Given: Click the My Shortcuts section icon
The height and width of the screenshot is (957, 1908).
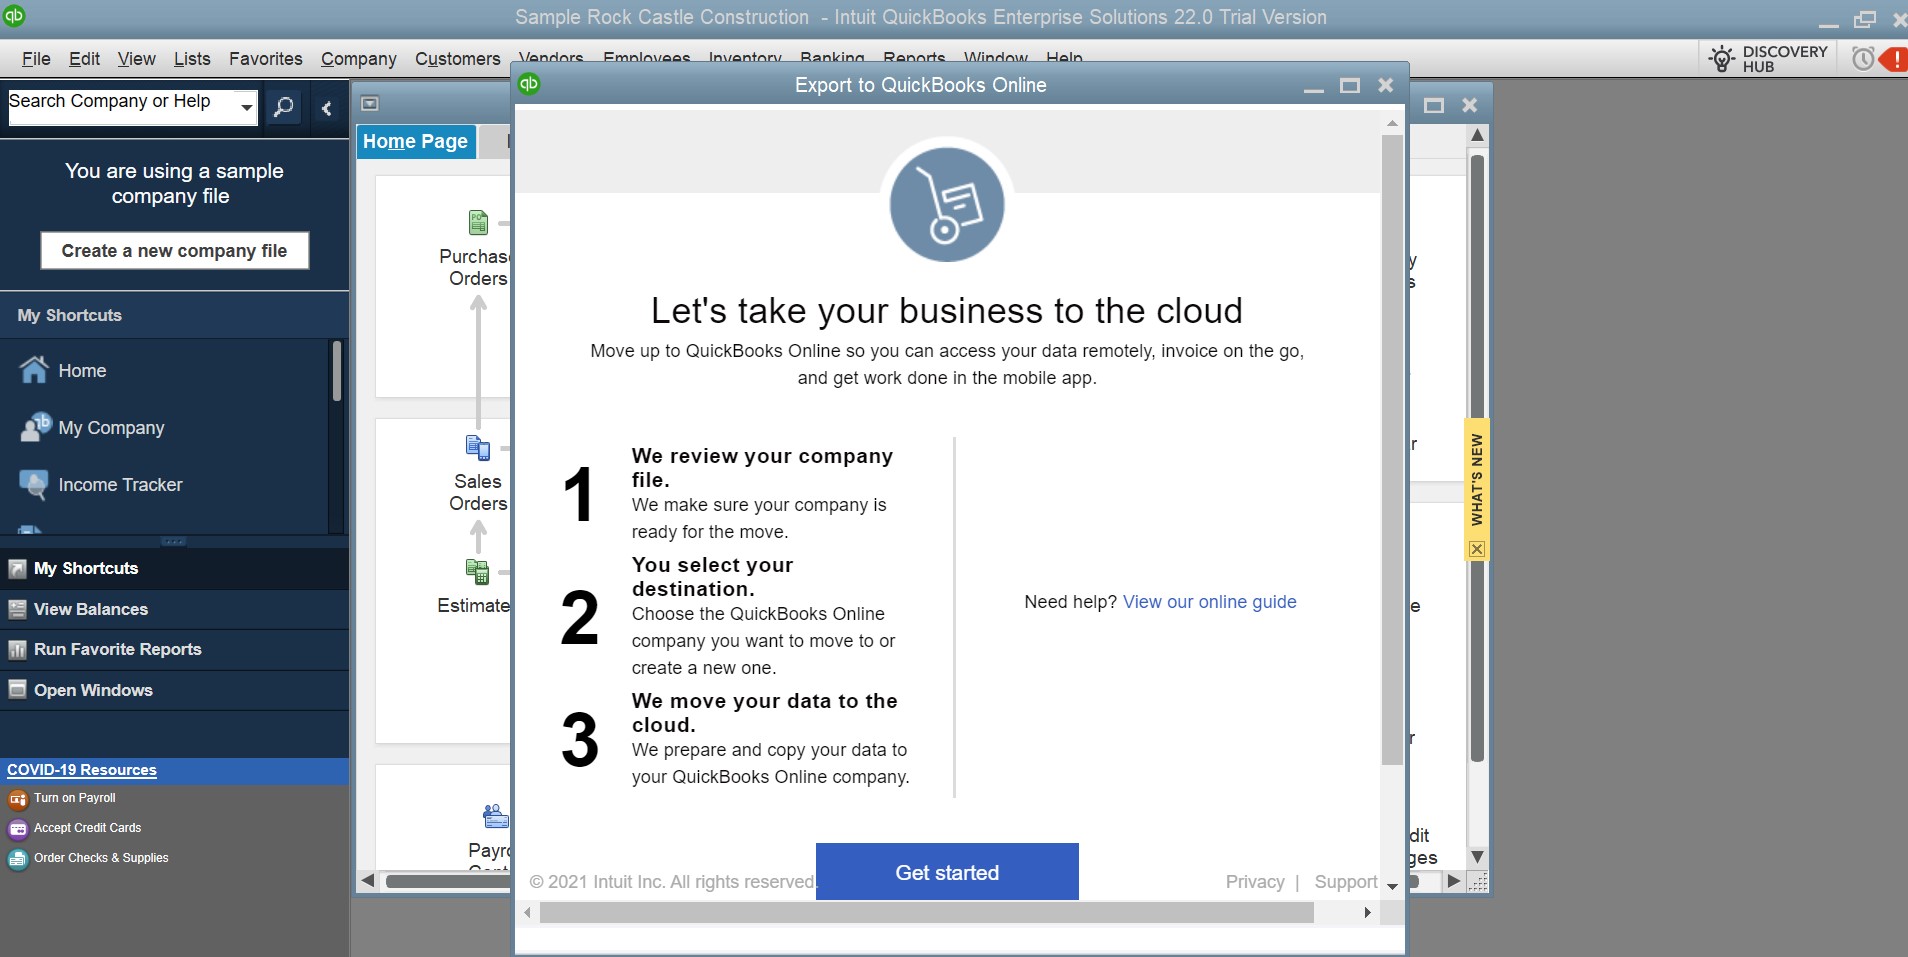Looking at the screenshot, I should coord(17,569).
